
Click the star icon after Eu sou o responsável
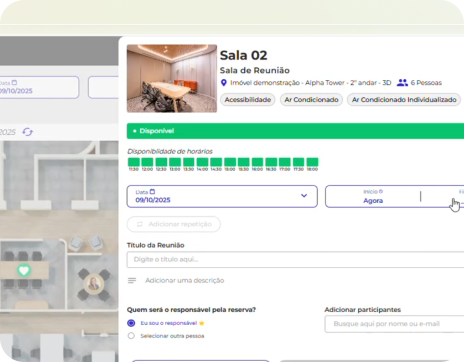(x=202, y=323)
